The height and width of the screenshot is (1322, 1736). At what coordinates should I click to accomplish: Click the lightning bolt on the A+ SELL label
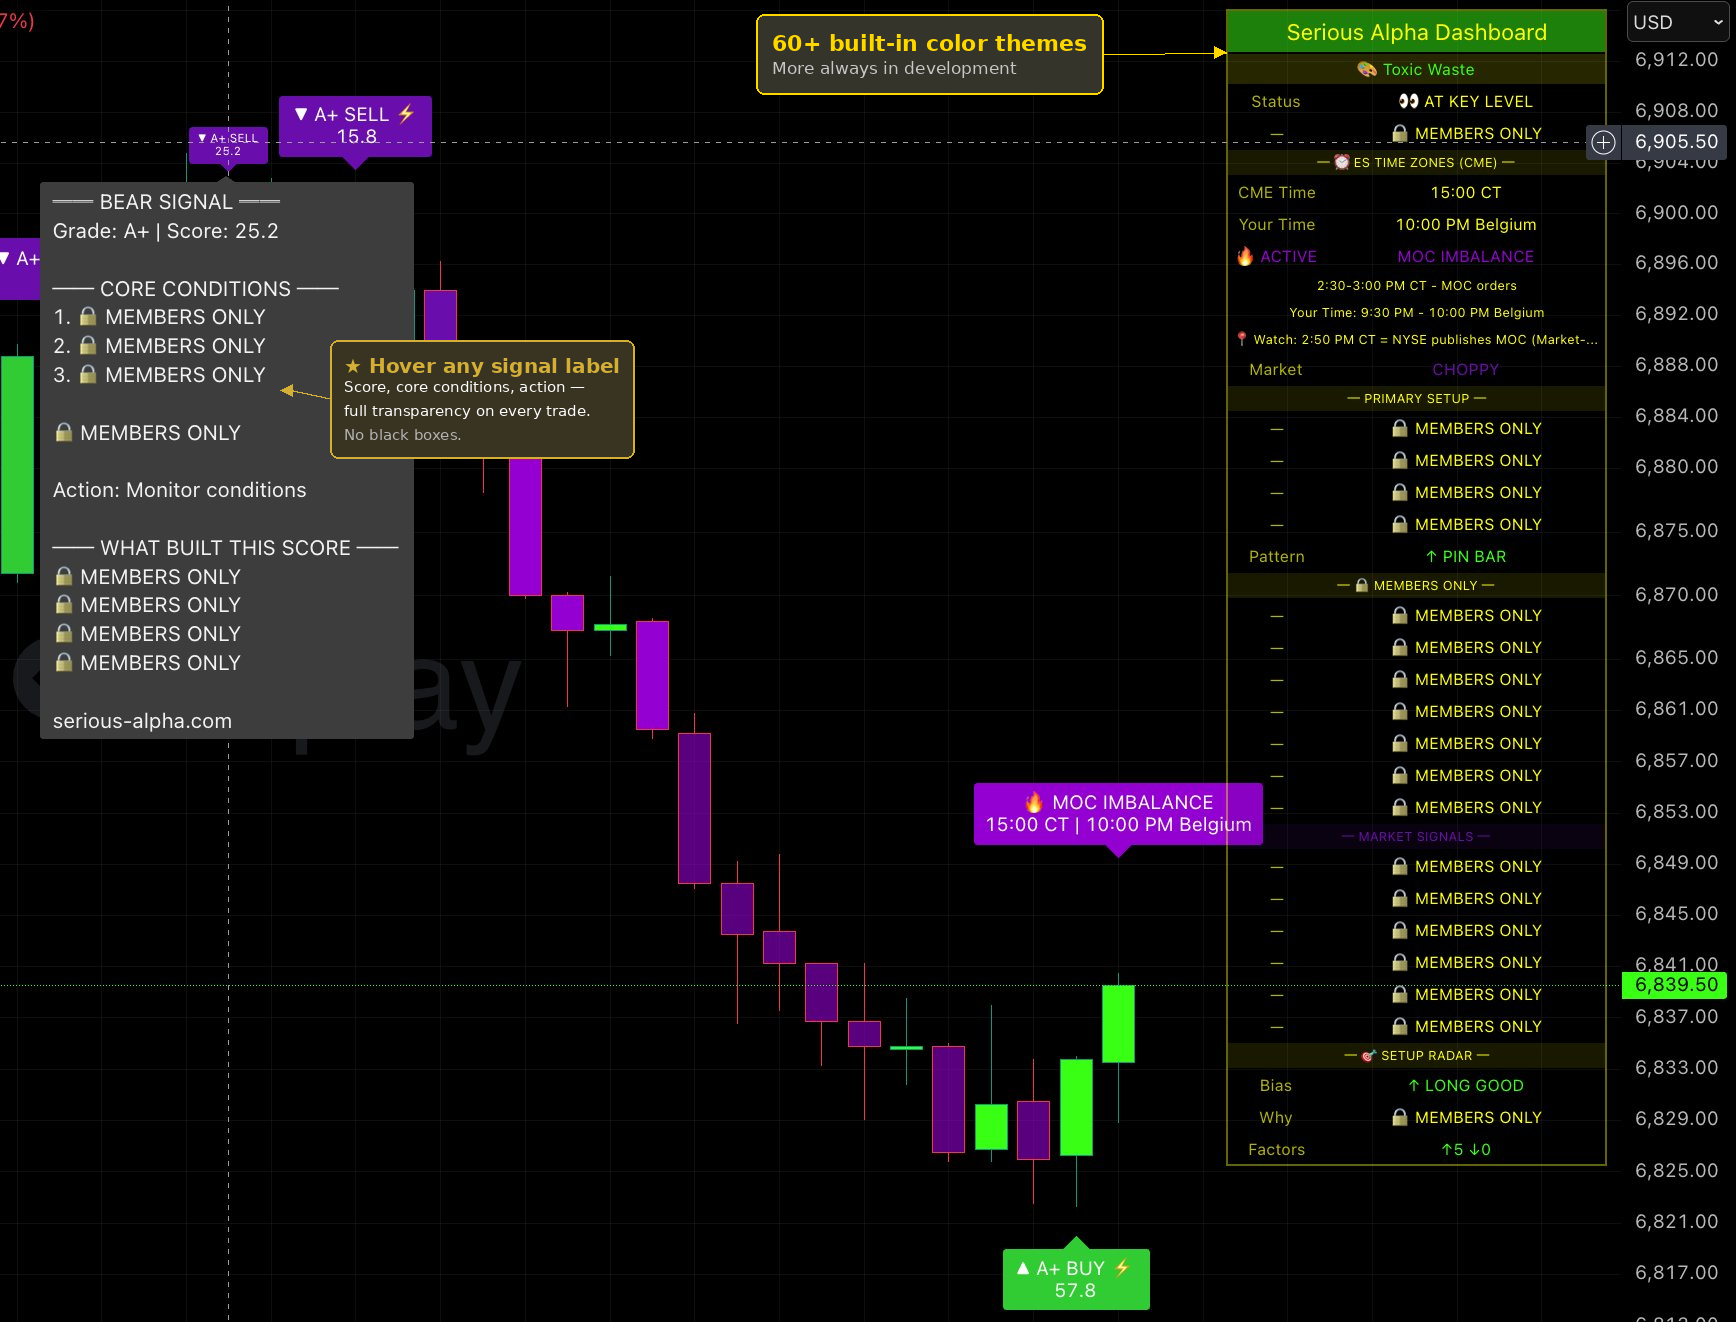point(404,114)
